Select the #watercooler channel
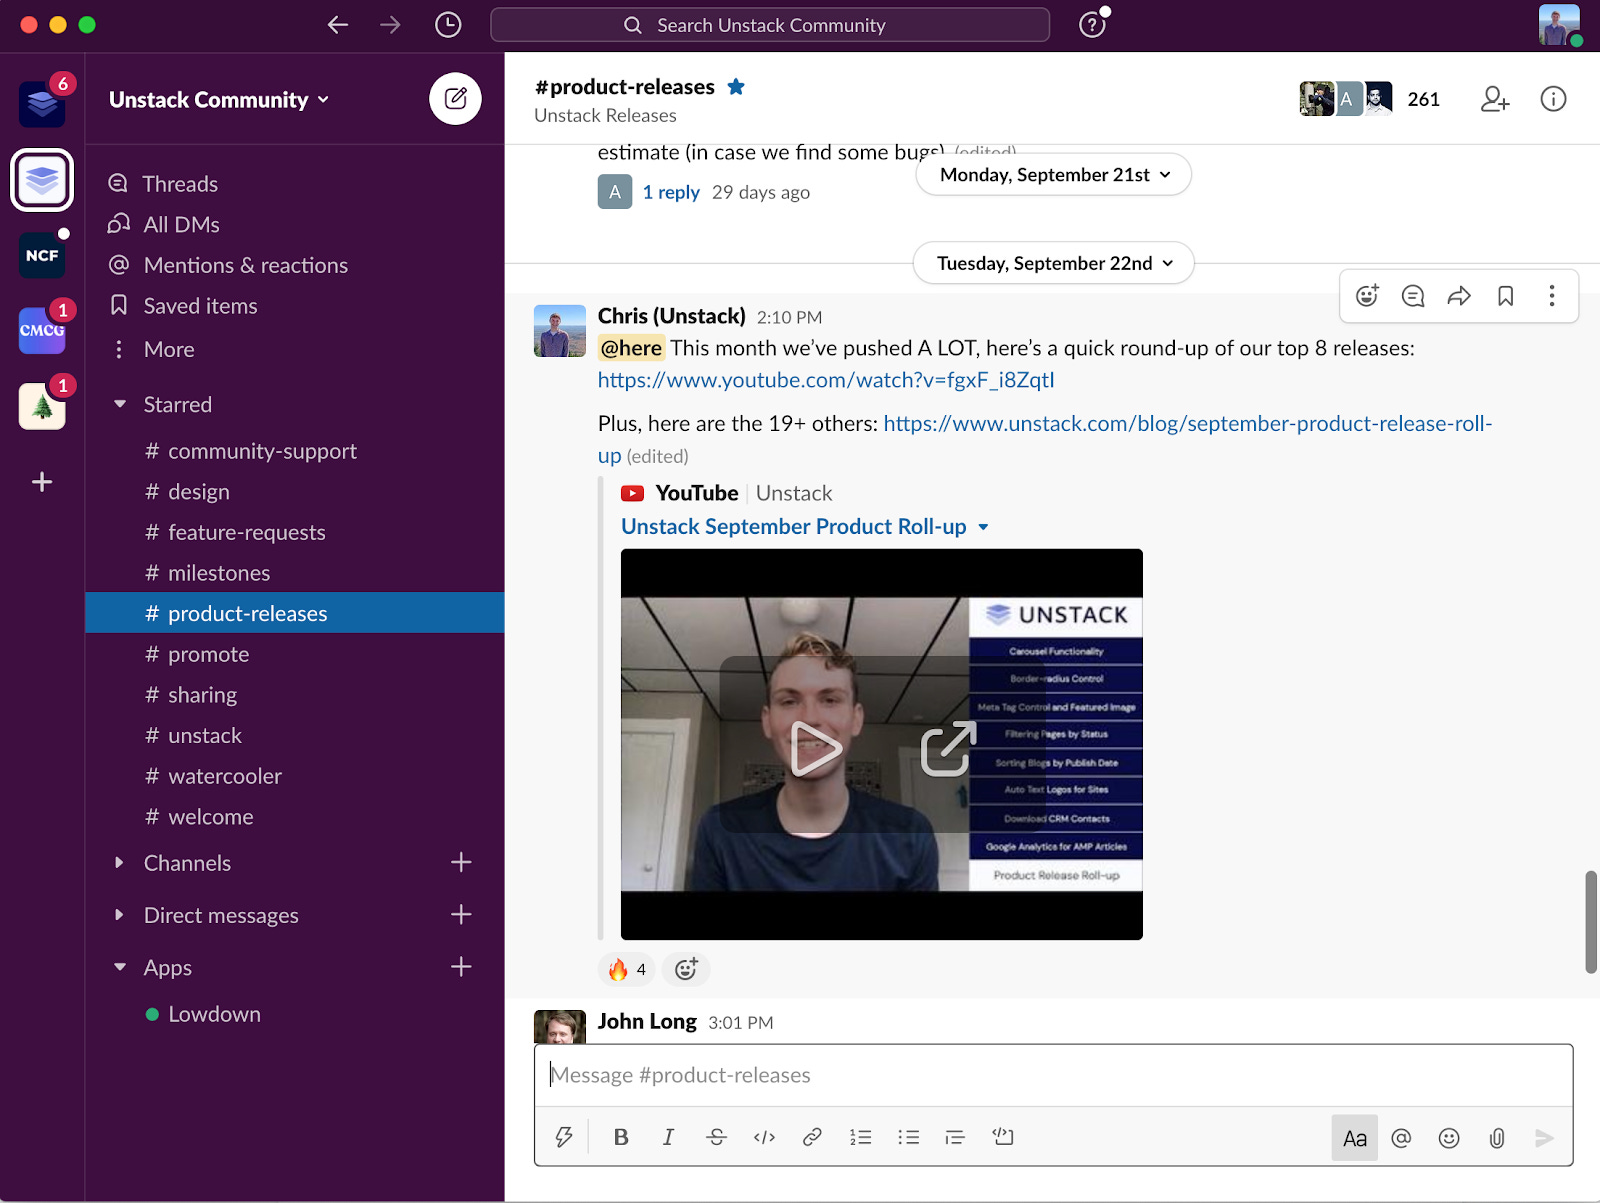 [224, 775]
